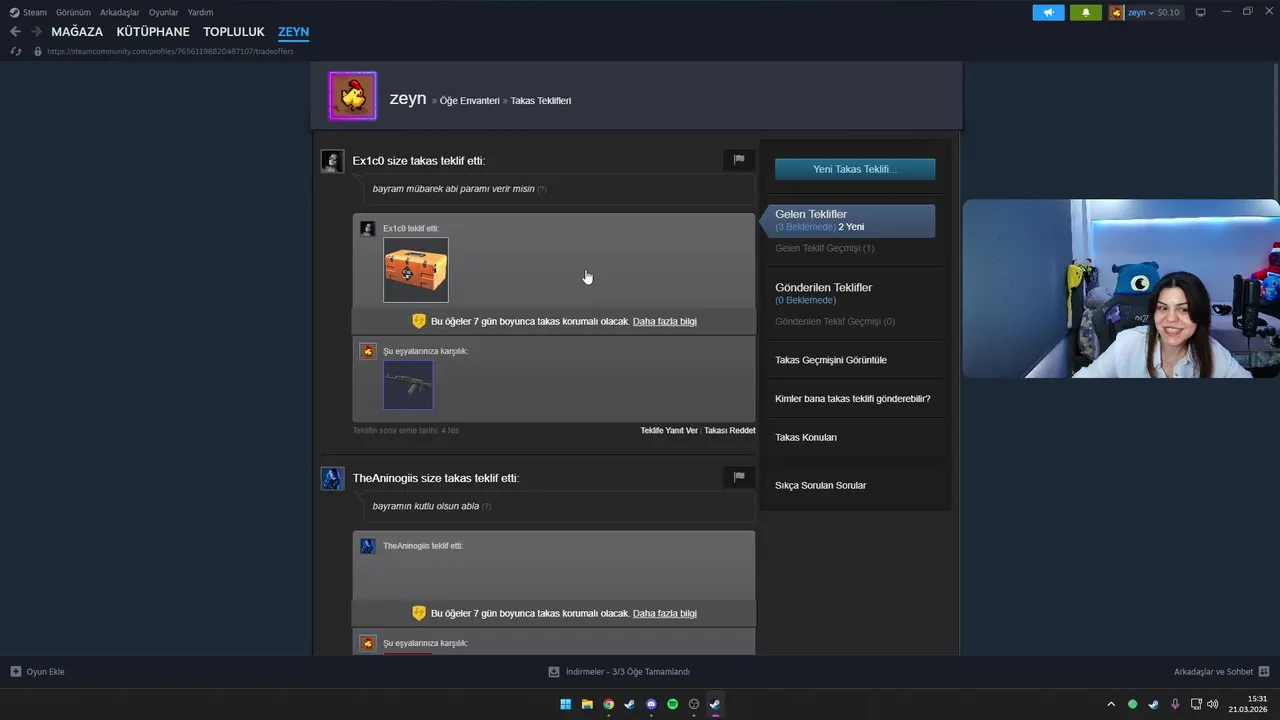Click 'Teklife Yanıt Ver' on Ex1c0's offer

669,430
